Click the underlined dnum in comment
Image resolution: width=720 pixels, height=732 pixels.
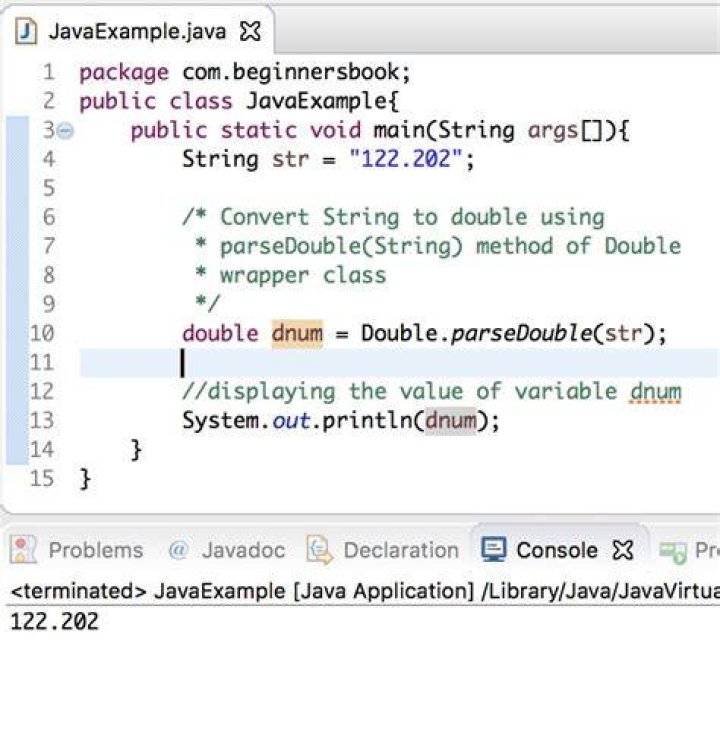point(656,391)
